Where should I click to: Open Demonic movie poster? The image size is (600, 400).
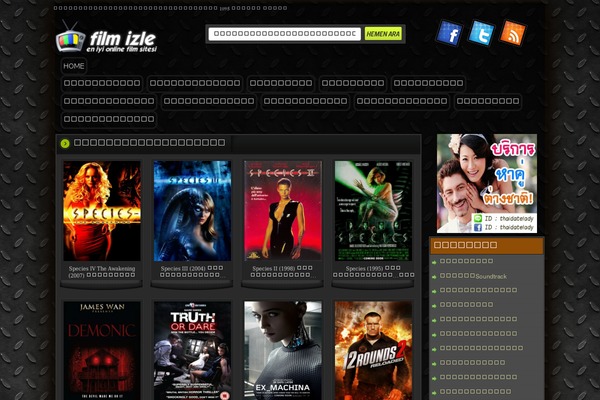point(102,351)
